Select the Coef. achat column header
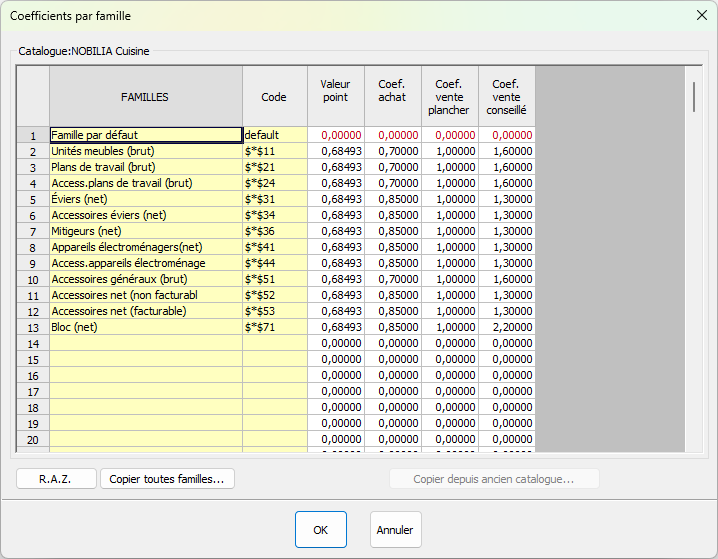 [392, 97]
